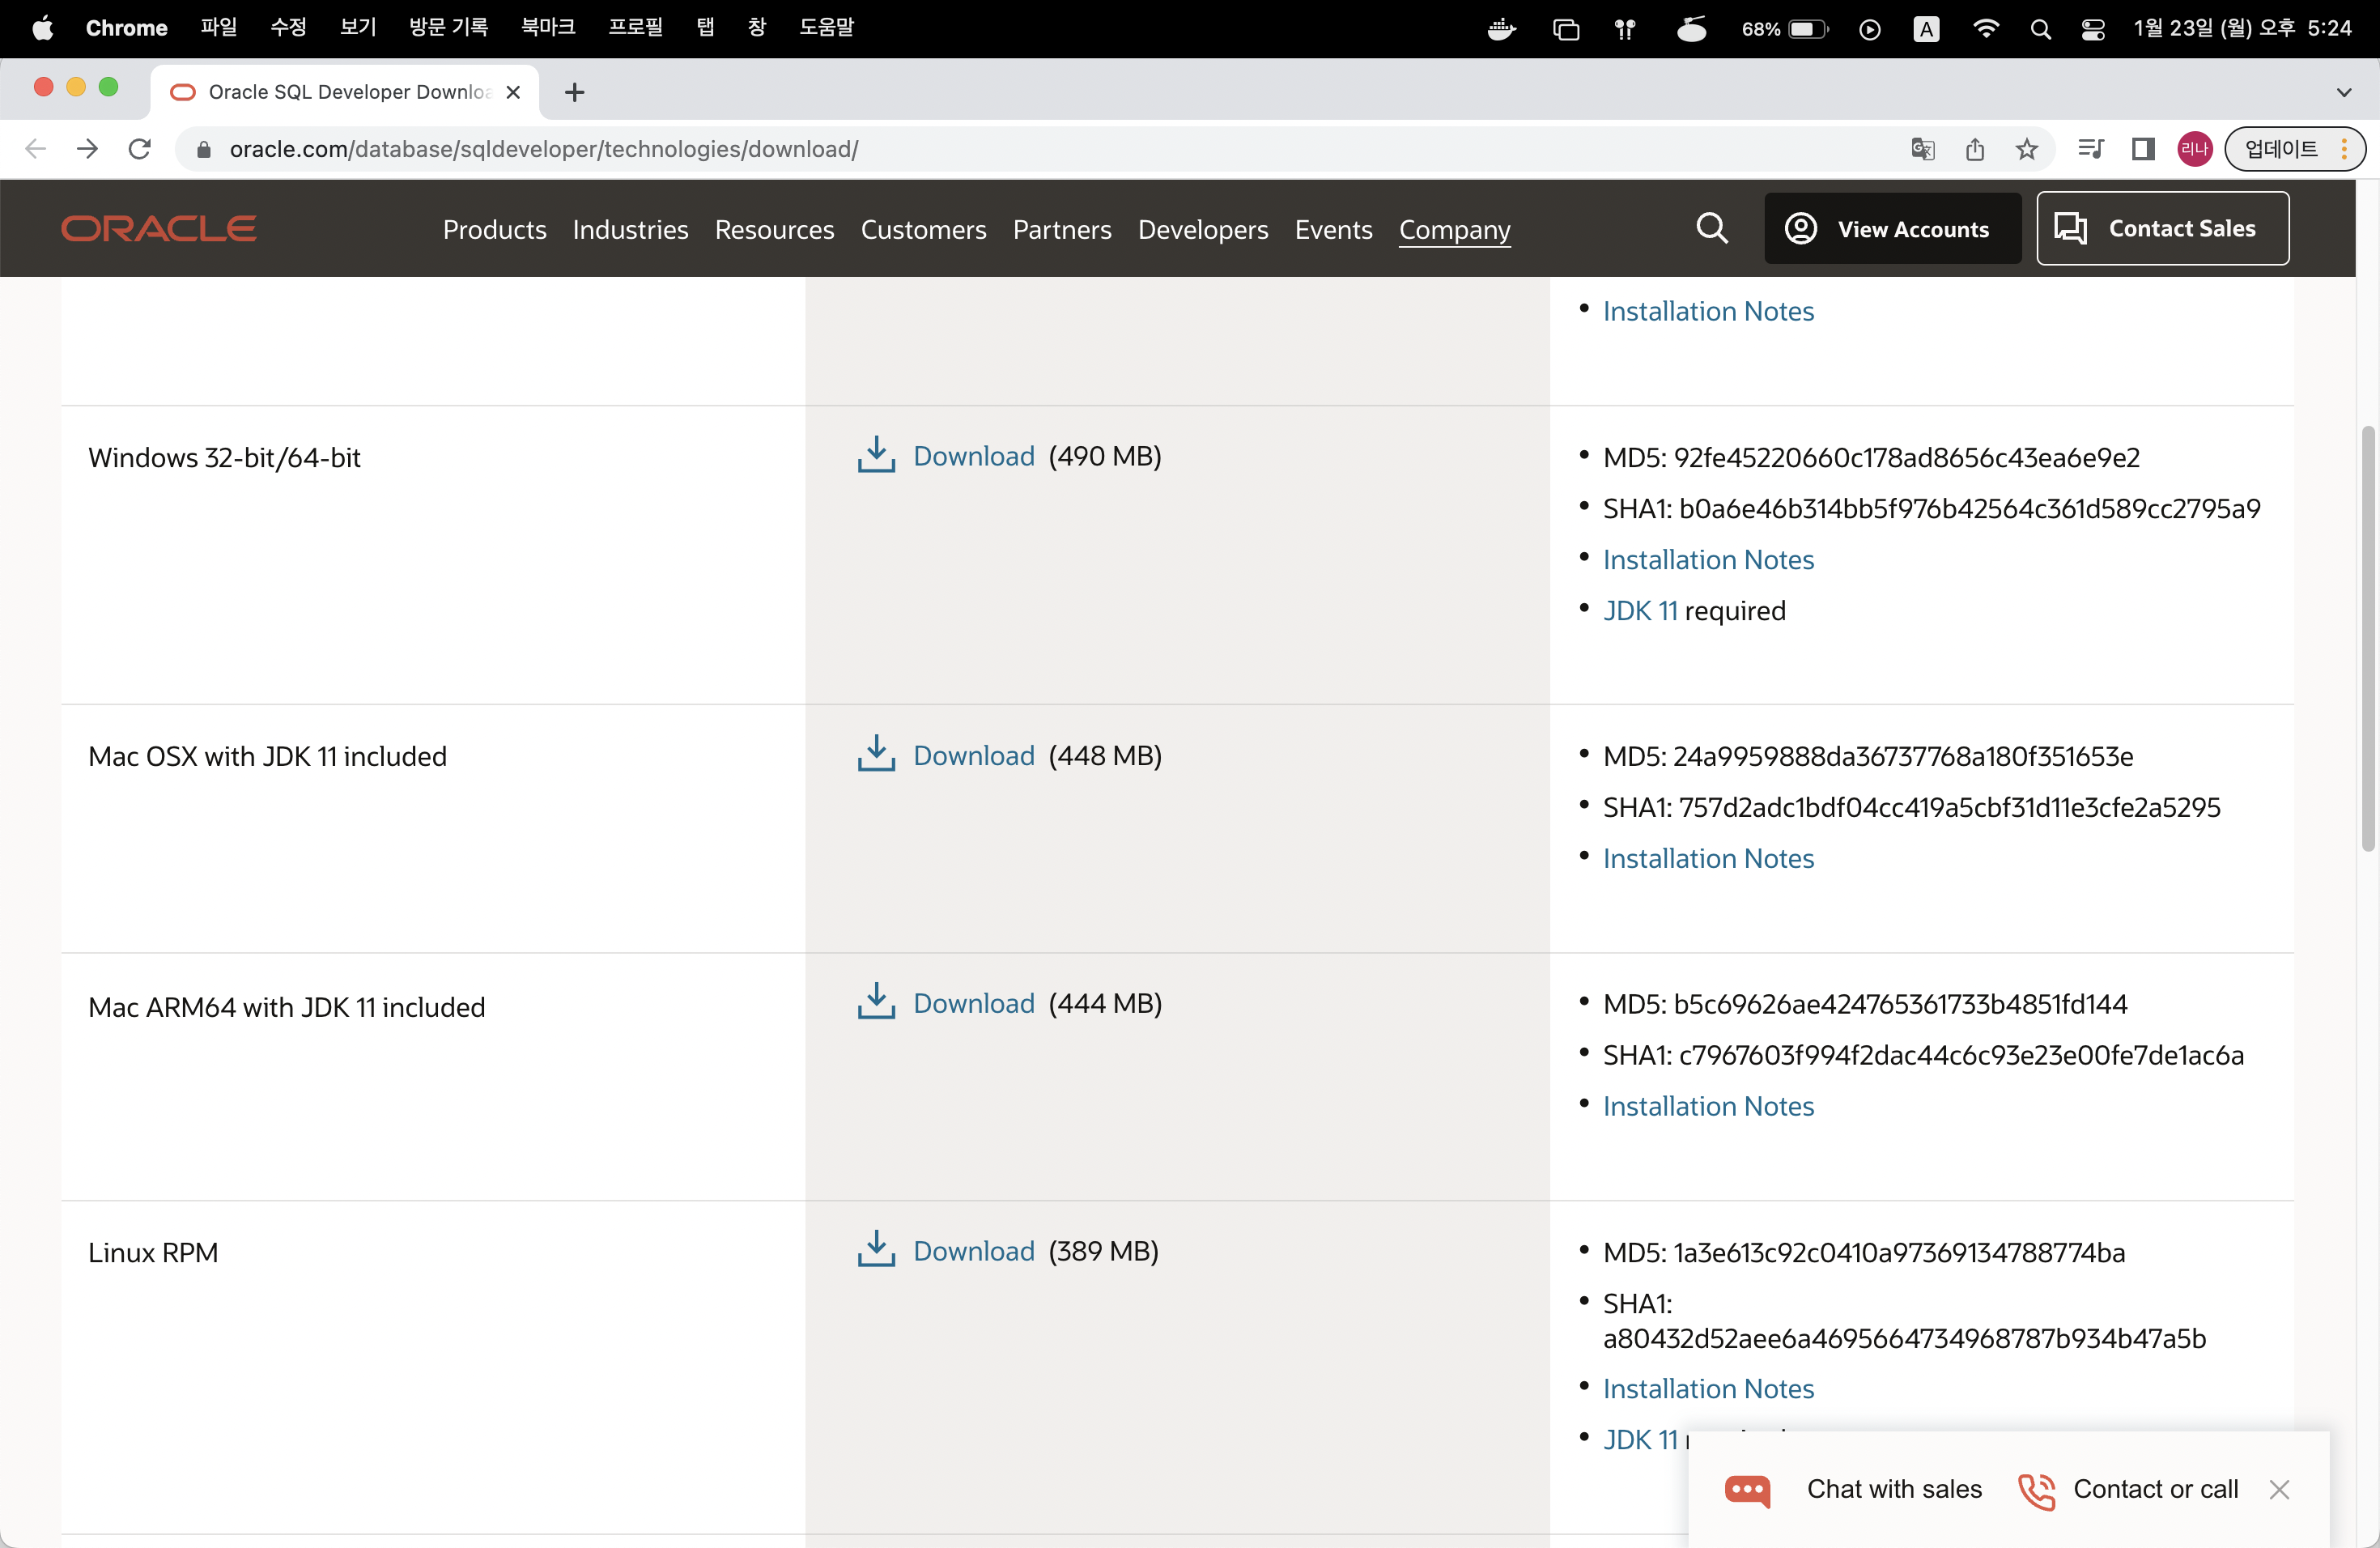Click the Wi-Fi status icon in menu bar
2380x1548 pixels.
(1986, 29)
